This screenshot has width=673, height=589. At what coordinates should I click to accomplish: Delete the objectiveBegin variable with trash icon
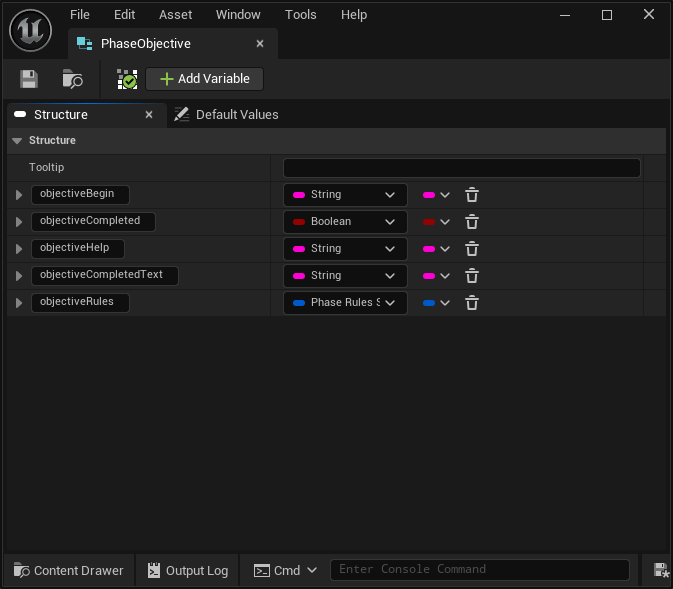[x=472, y=195]
